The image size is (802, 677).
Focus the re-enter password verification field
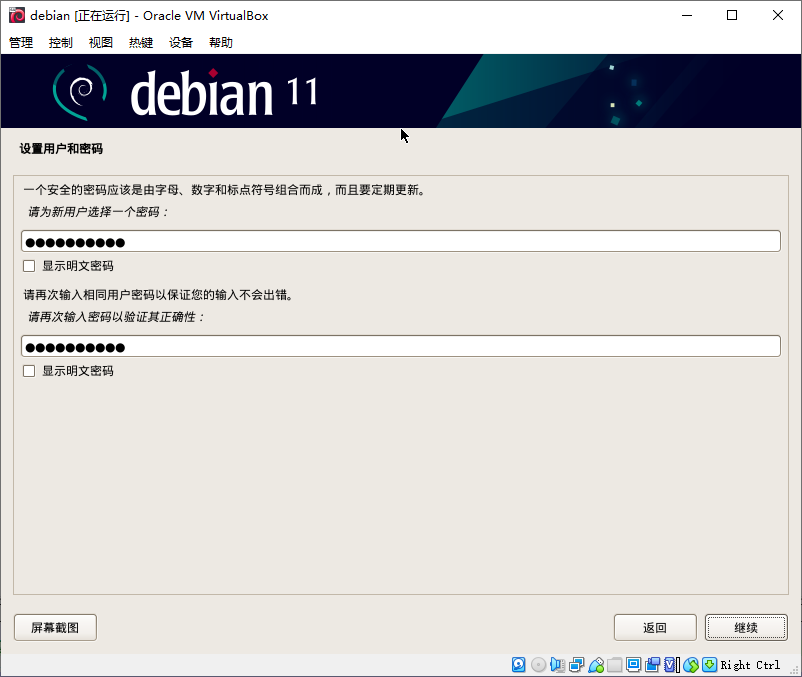pyautogui.click(x=401, y=346)
